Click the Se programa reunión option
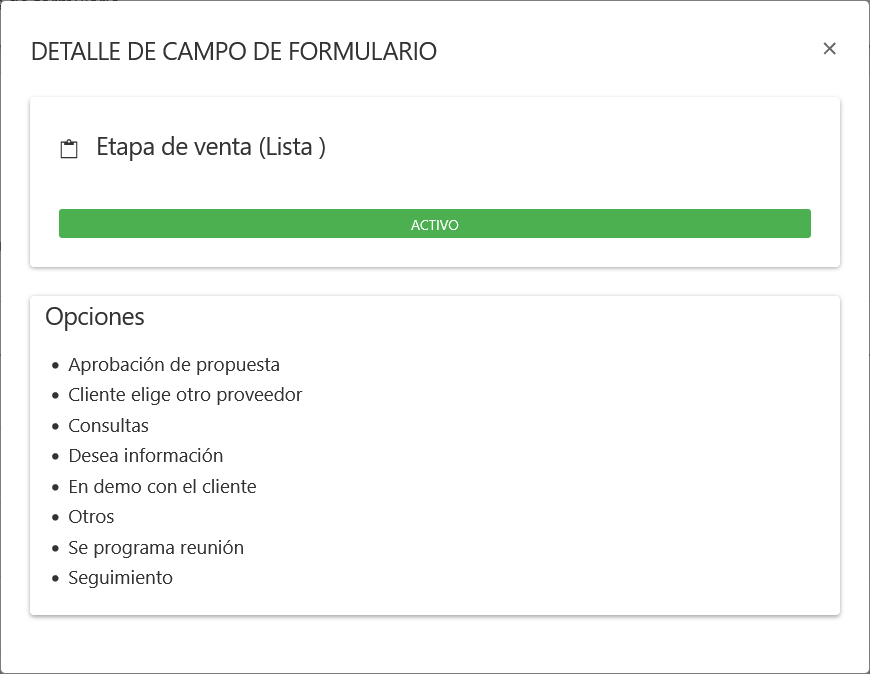The height and width of the screenshot is (674, 870). pos(156,547)
